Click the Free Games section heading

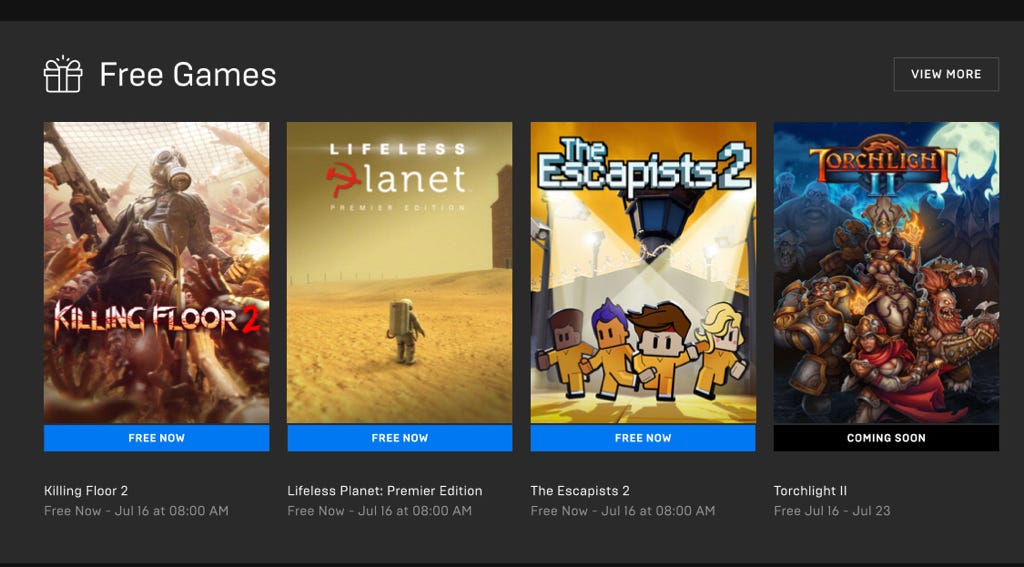pos(187,74)
